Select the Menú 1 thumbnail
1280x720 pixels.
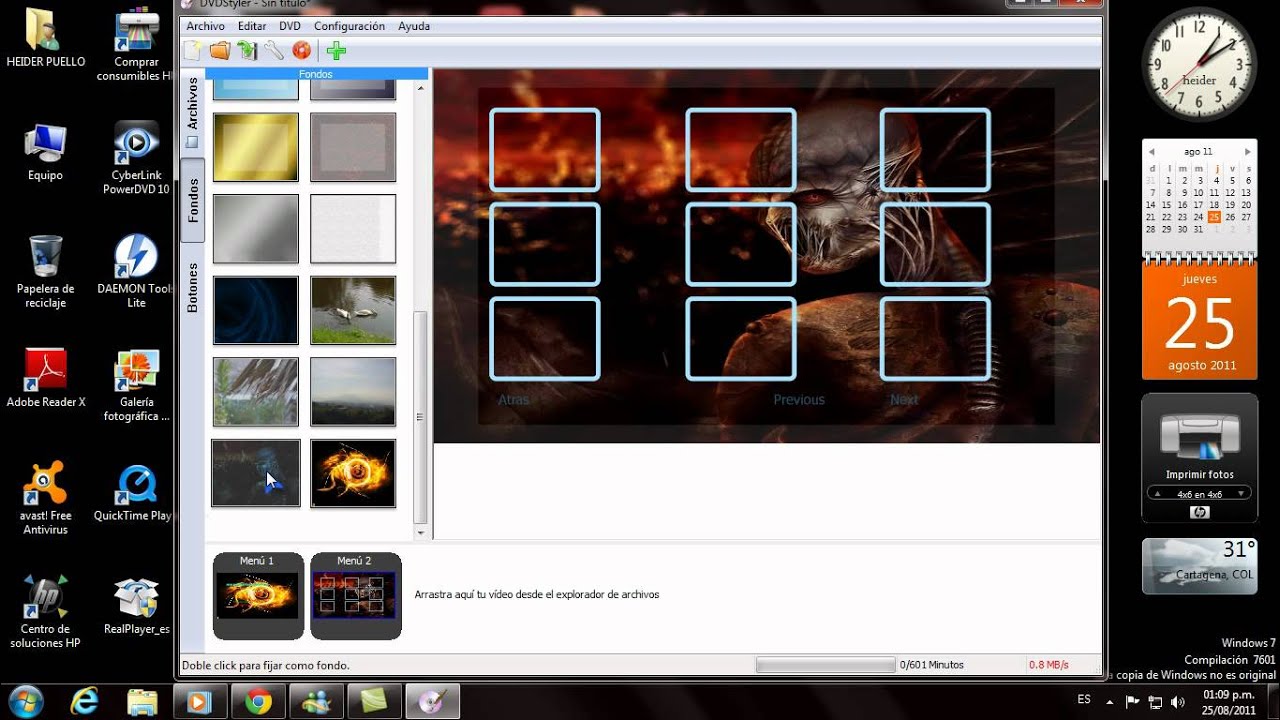click(258, 596)
